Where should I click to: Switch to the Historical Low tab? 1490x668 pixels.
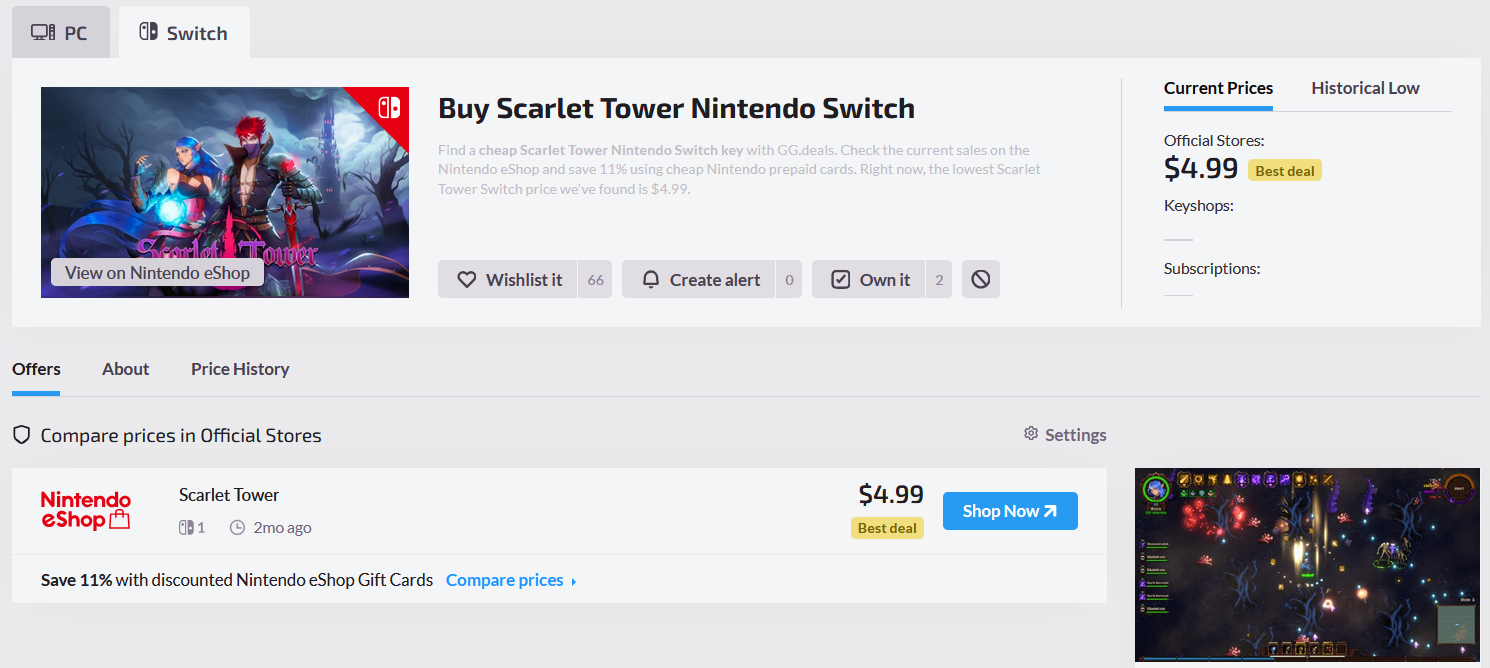[1365, 88]
